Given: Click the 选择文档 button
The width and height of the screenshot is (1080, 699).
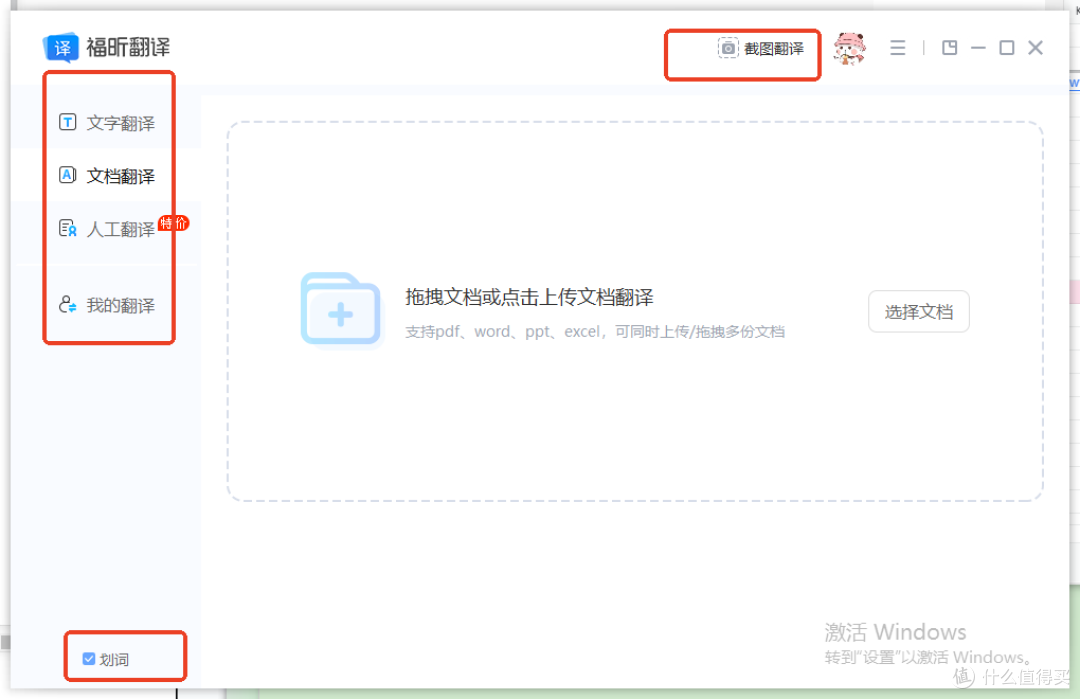Looking at the screenshot, I should pyautogui.click(x=919, y=312).
